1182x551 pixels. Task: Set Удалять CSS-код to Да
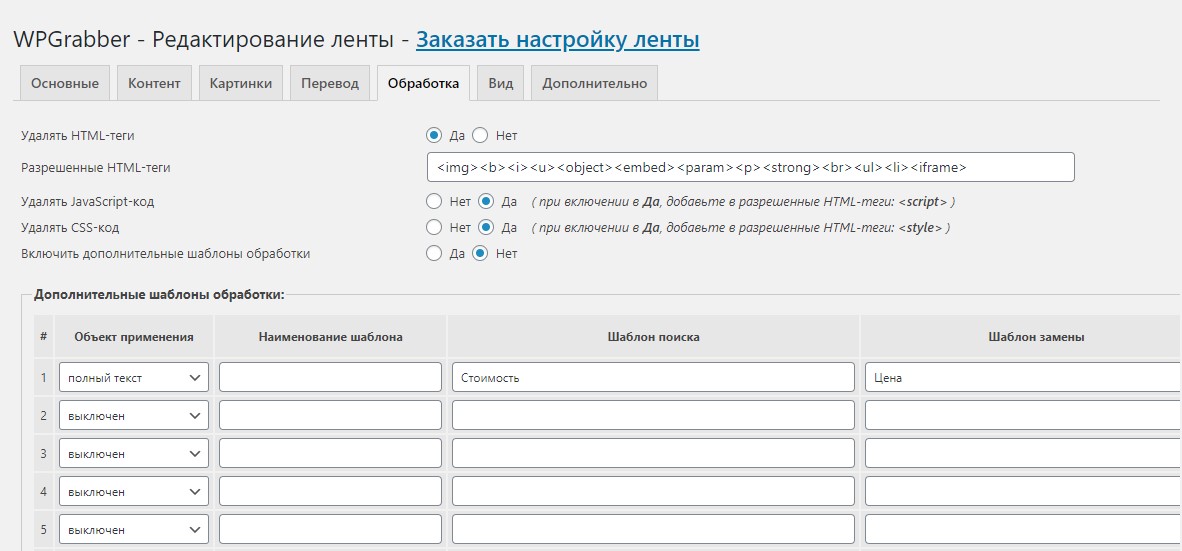pos(485,227)
